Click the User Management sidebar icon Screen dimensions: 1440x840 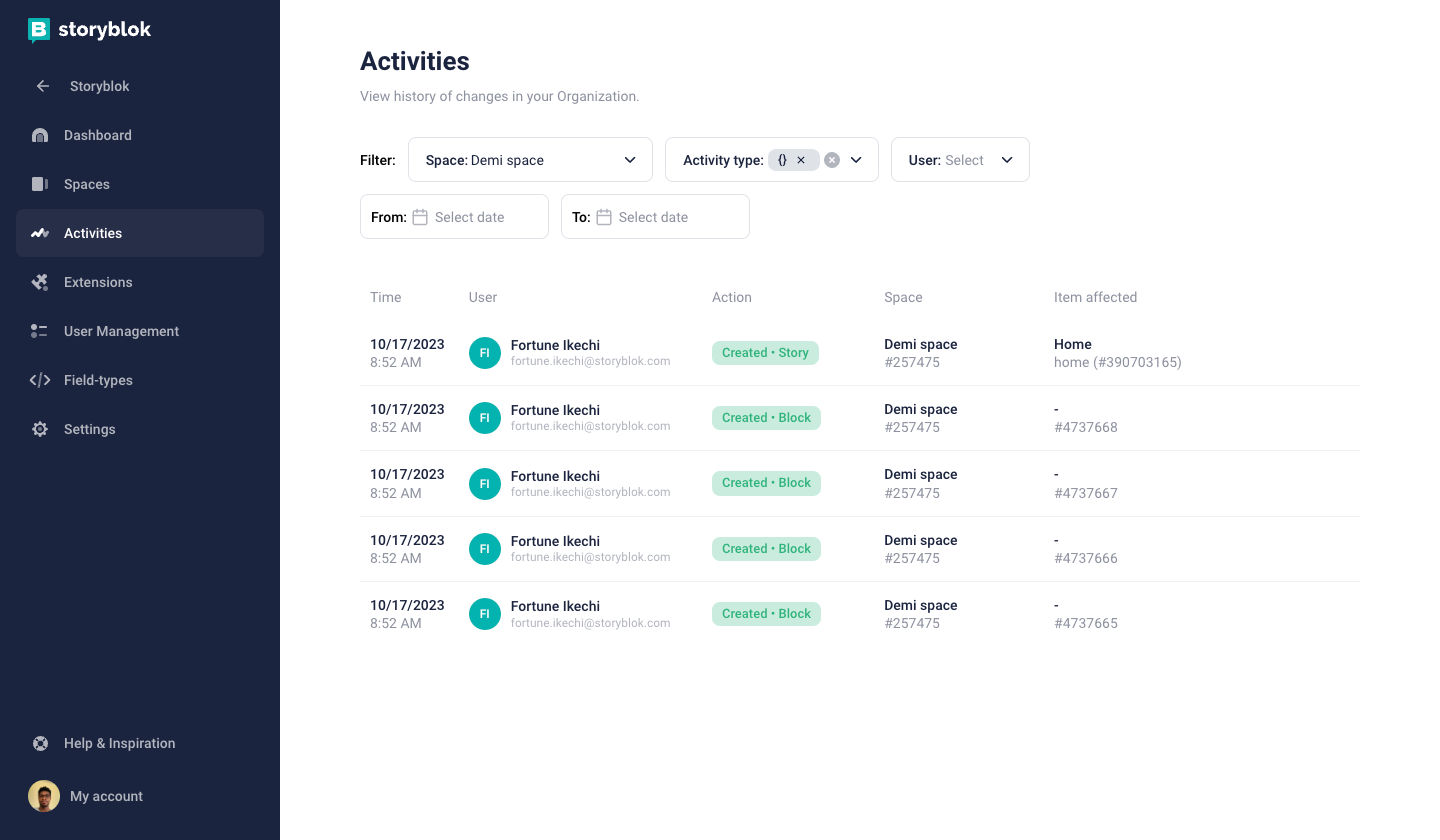[x=40, y=331]
